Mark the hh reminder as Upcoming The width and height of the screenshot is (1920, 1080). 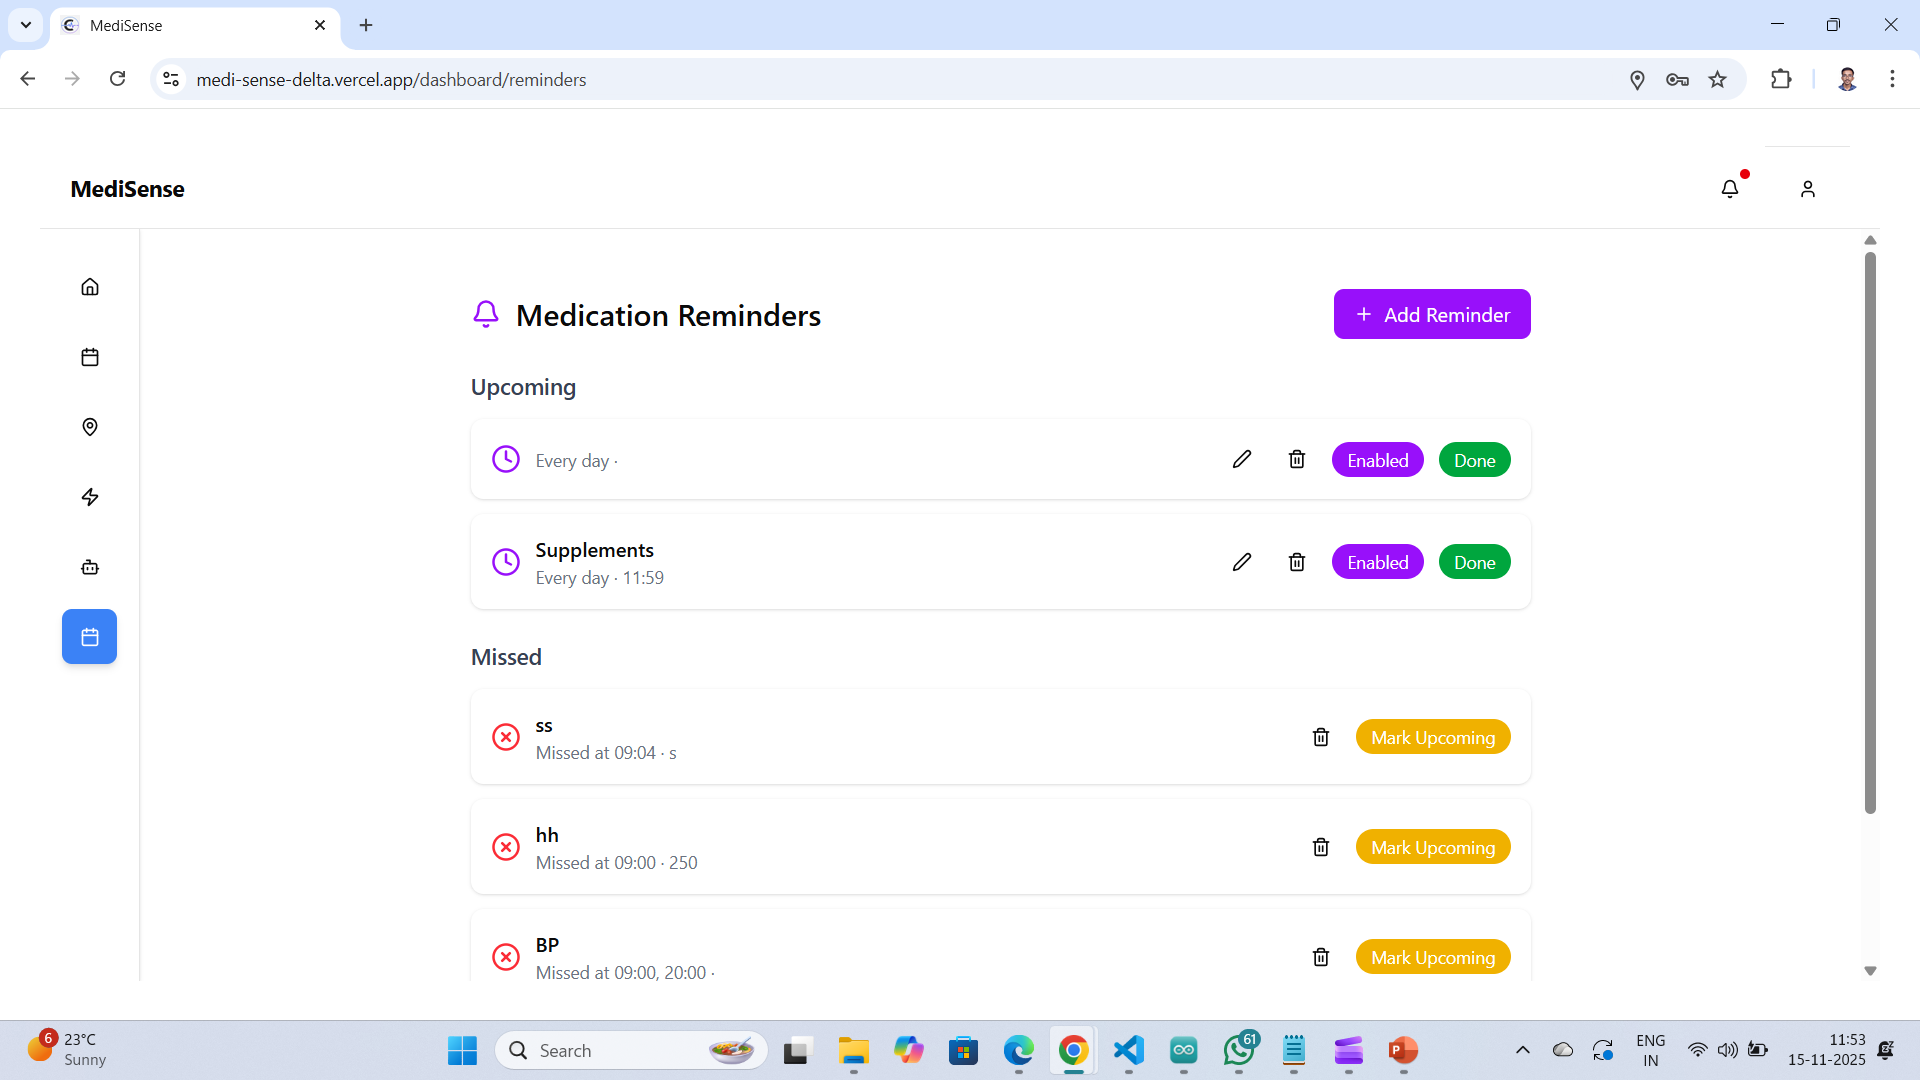[x=1433, y=847]
